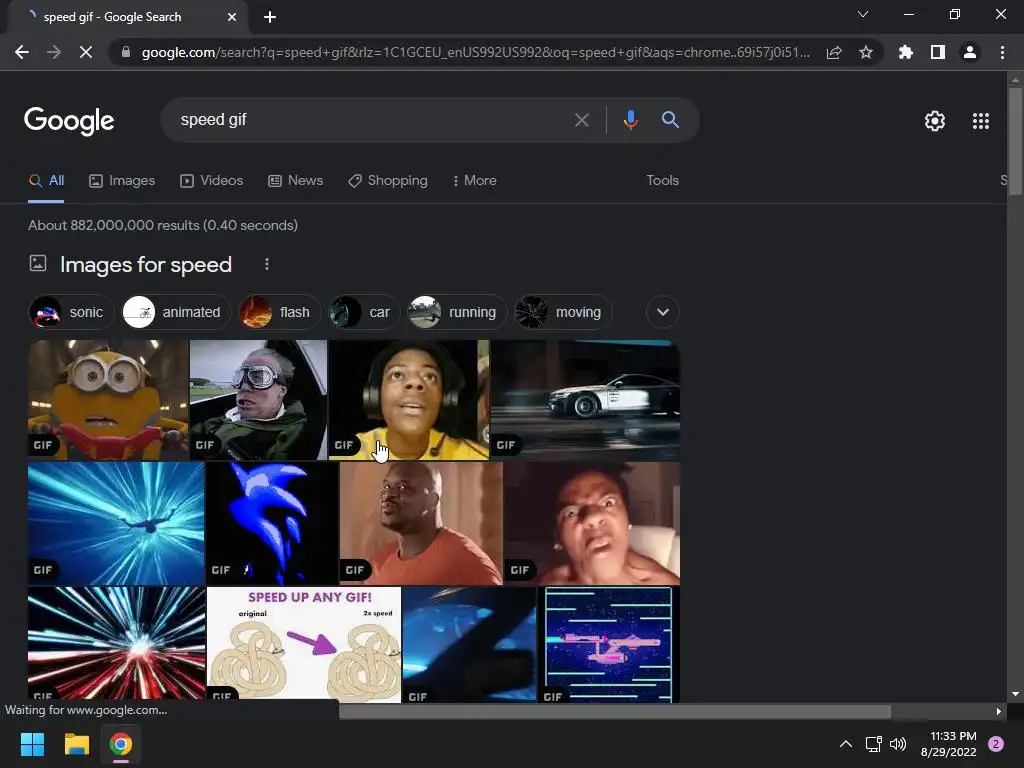Open the Chrome profile avatar
Screen dimensions: 1024x768
[970, 52]
